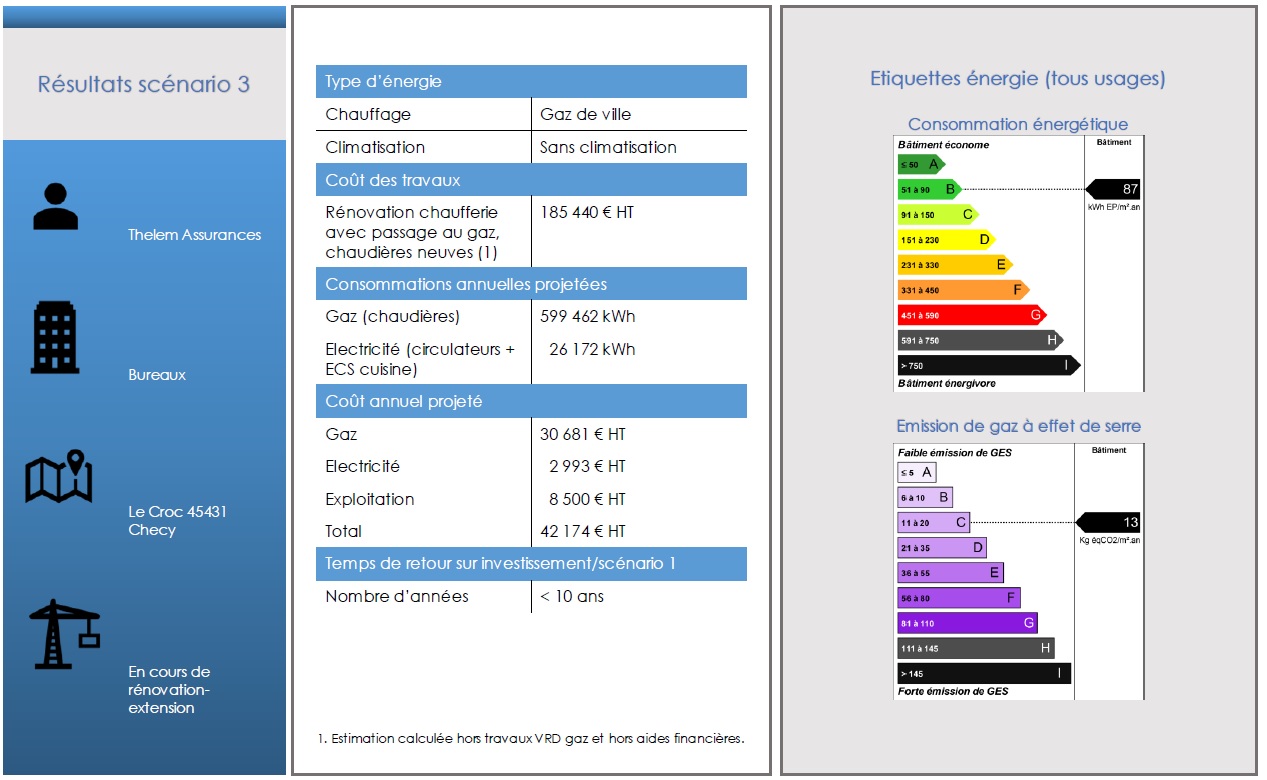Click energy class H bar '591 à 750'
The width and height of the screenshot is (1267, 780).
[x=981, y=340]
